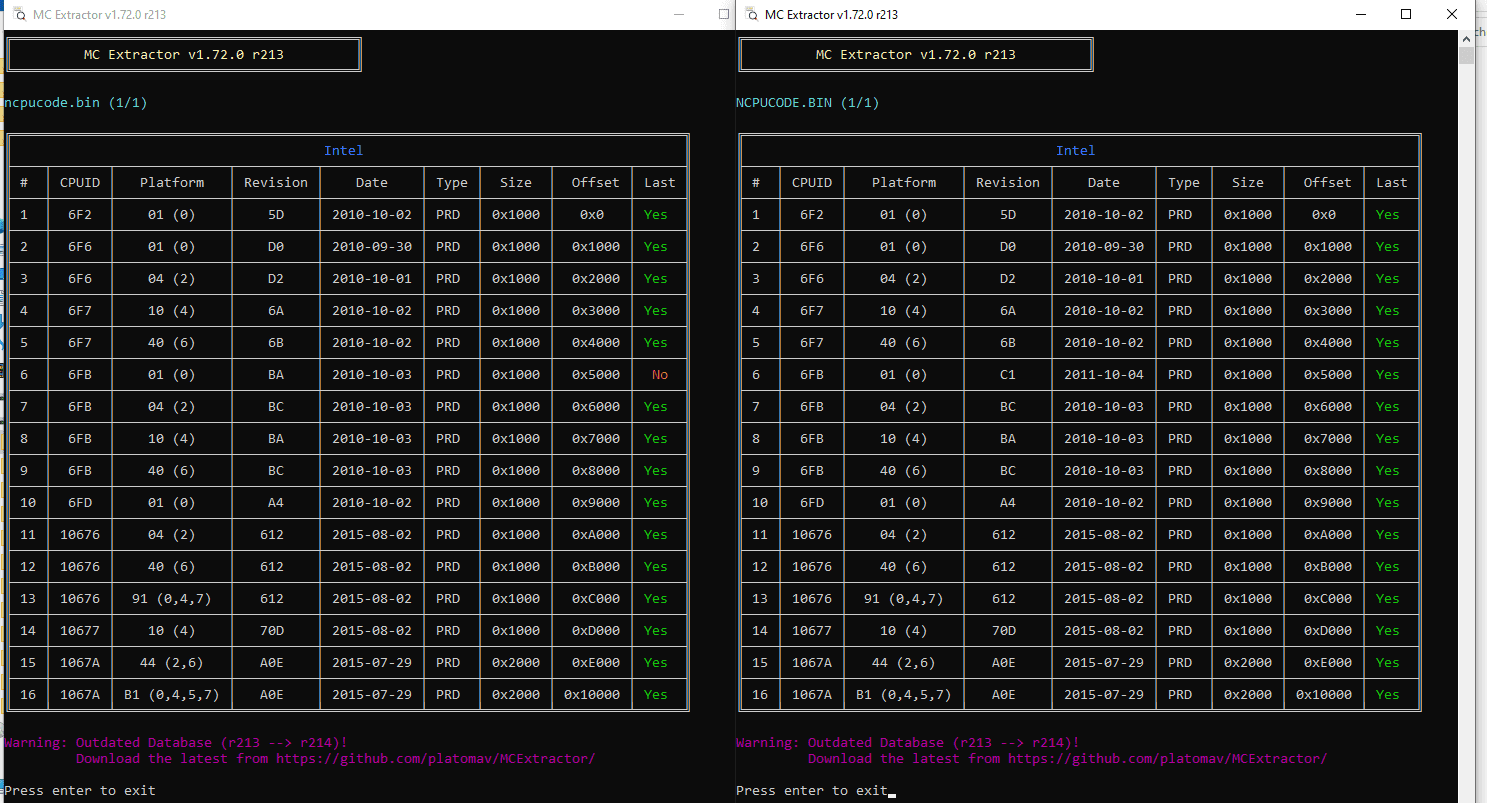The height and width of the screenshot is (803, 1487).
Task: Maximize the right MC Extractor window
Action: point(1406,14)
